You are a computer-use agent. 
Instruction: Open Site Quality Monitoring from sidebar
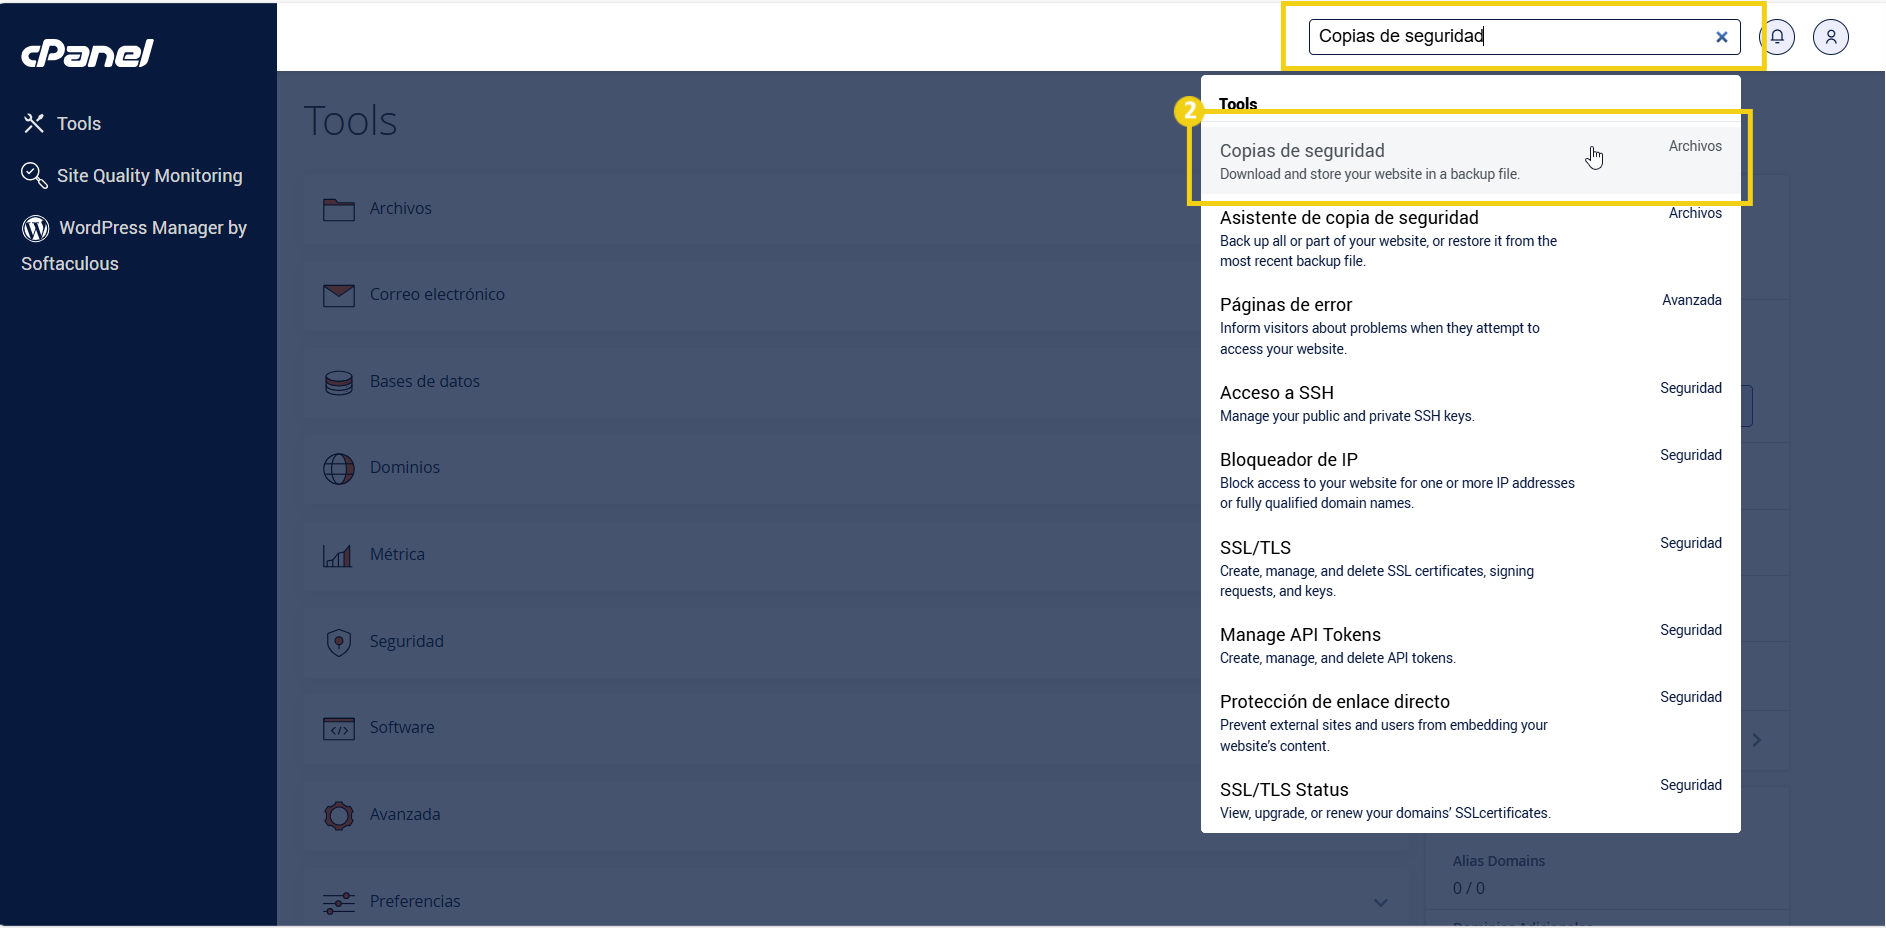click(x=150, y=175)
